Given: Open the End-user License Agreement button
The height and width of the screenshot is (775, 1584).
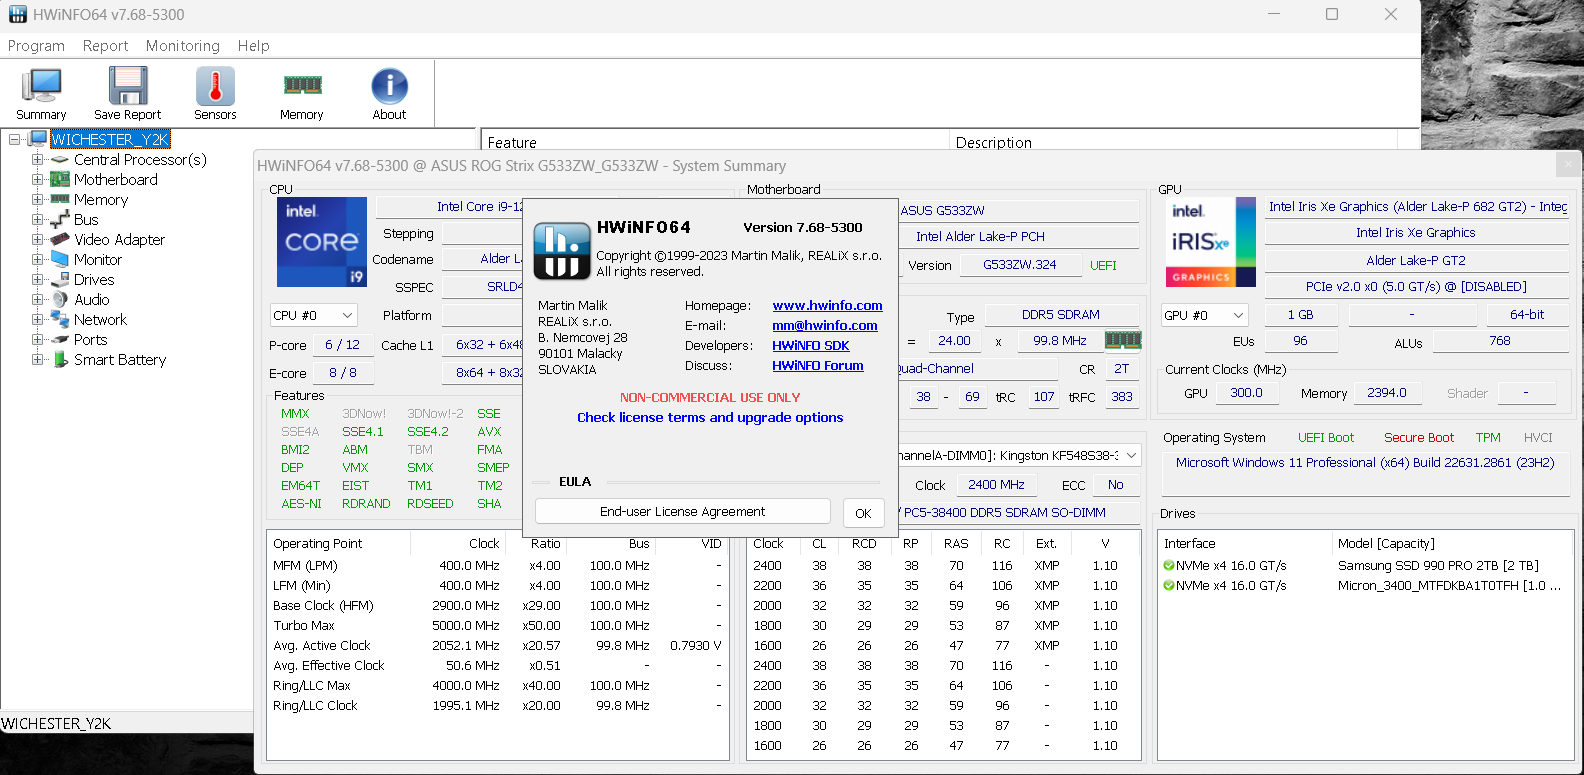Looking at the screenshot, I should [683, 511].
